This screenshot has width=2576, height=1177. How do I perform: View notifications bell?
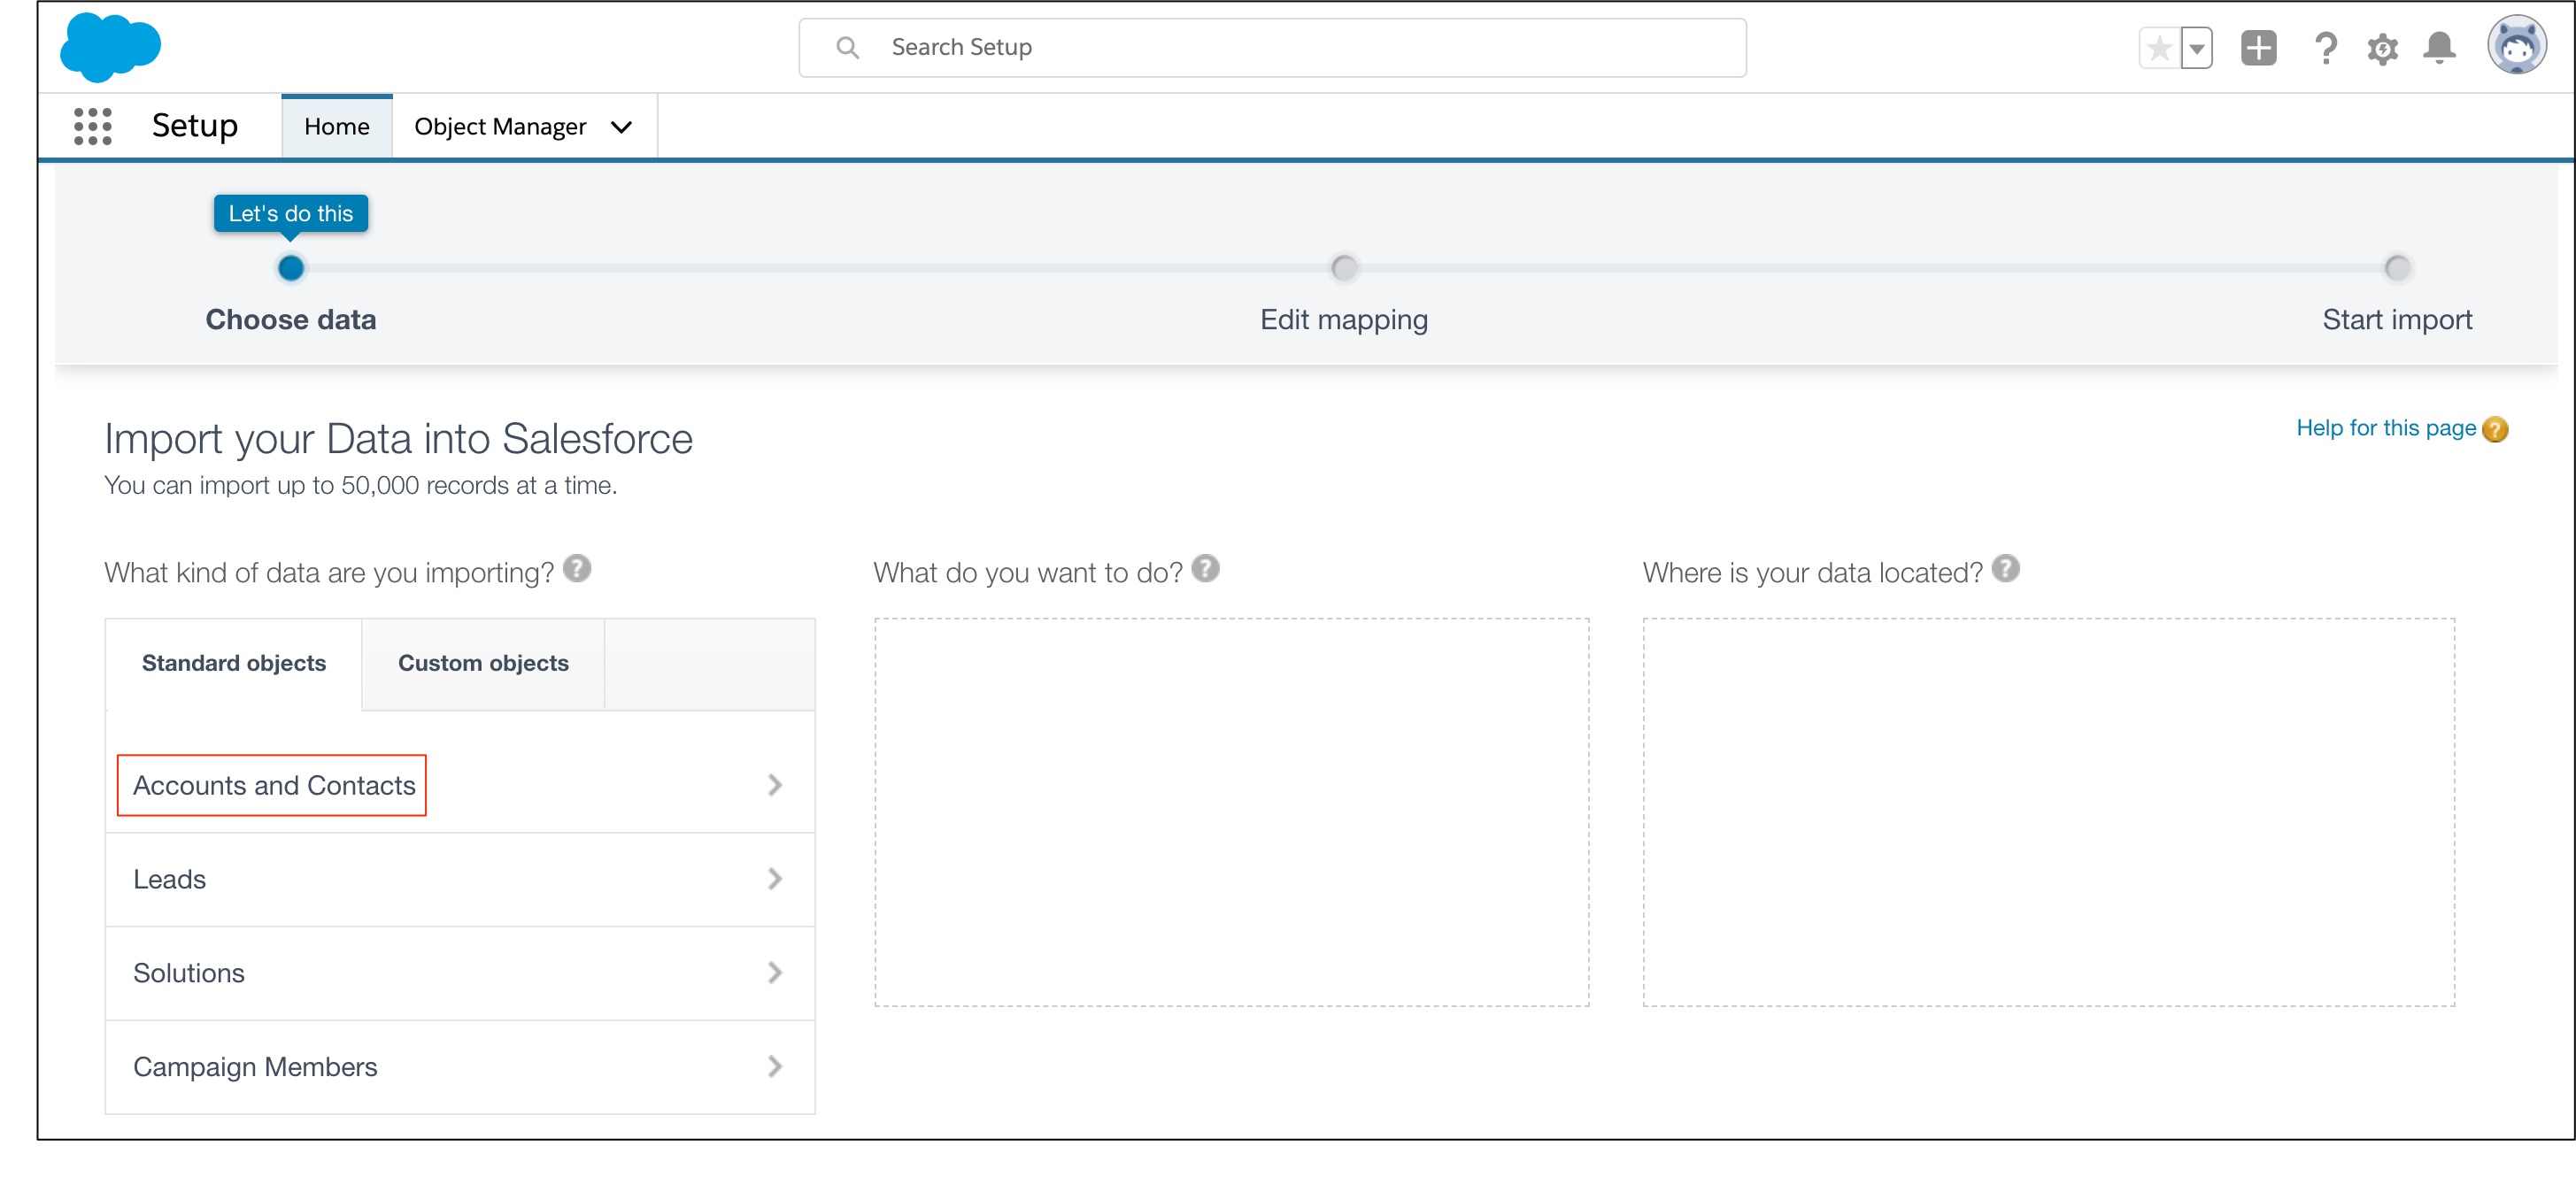click(2439, 48)
